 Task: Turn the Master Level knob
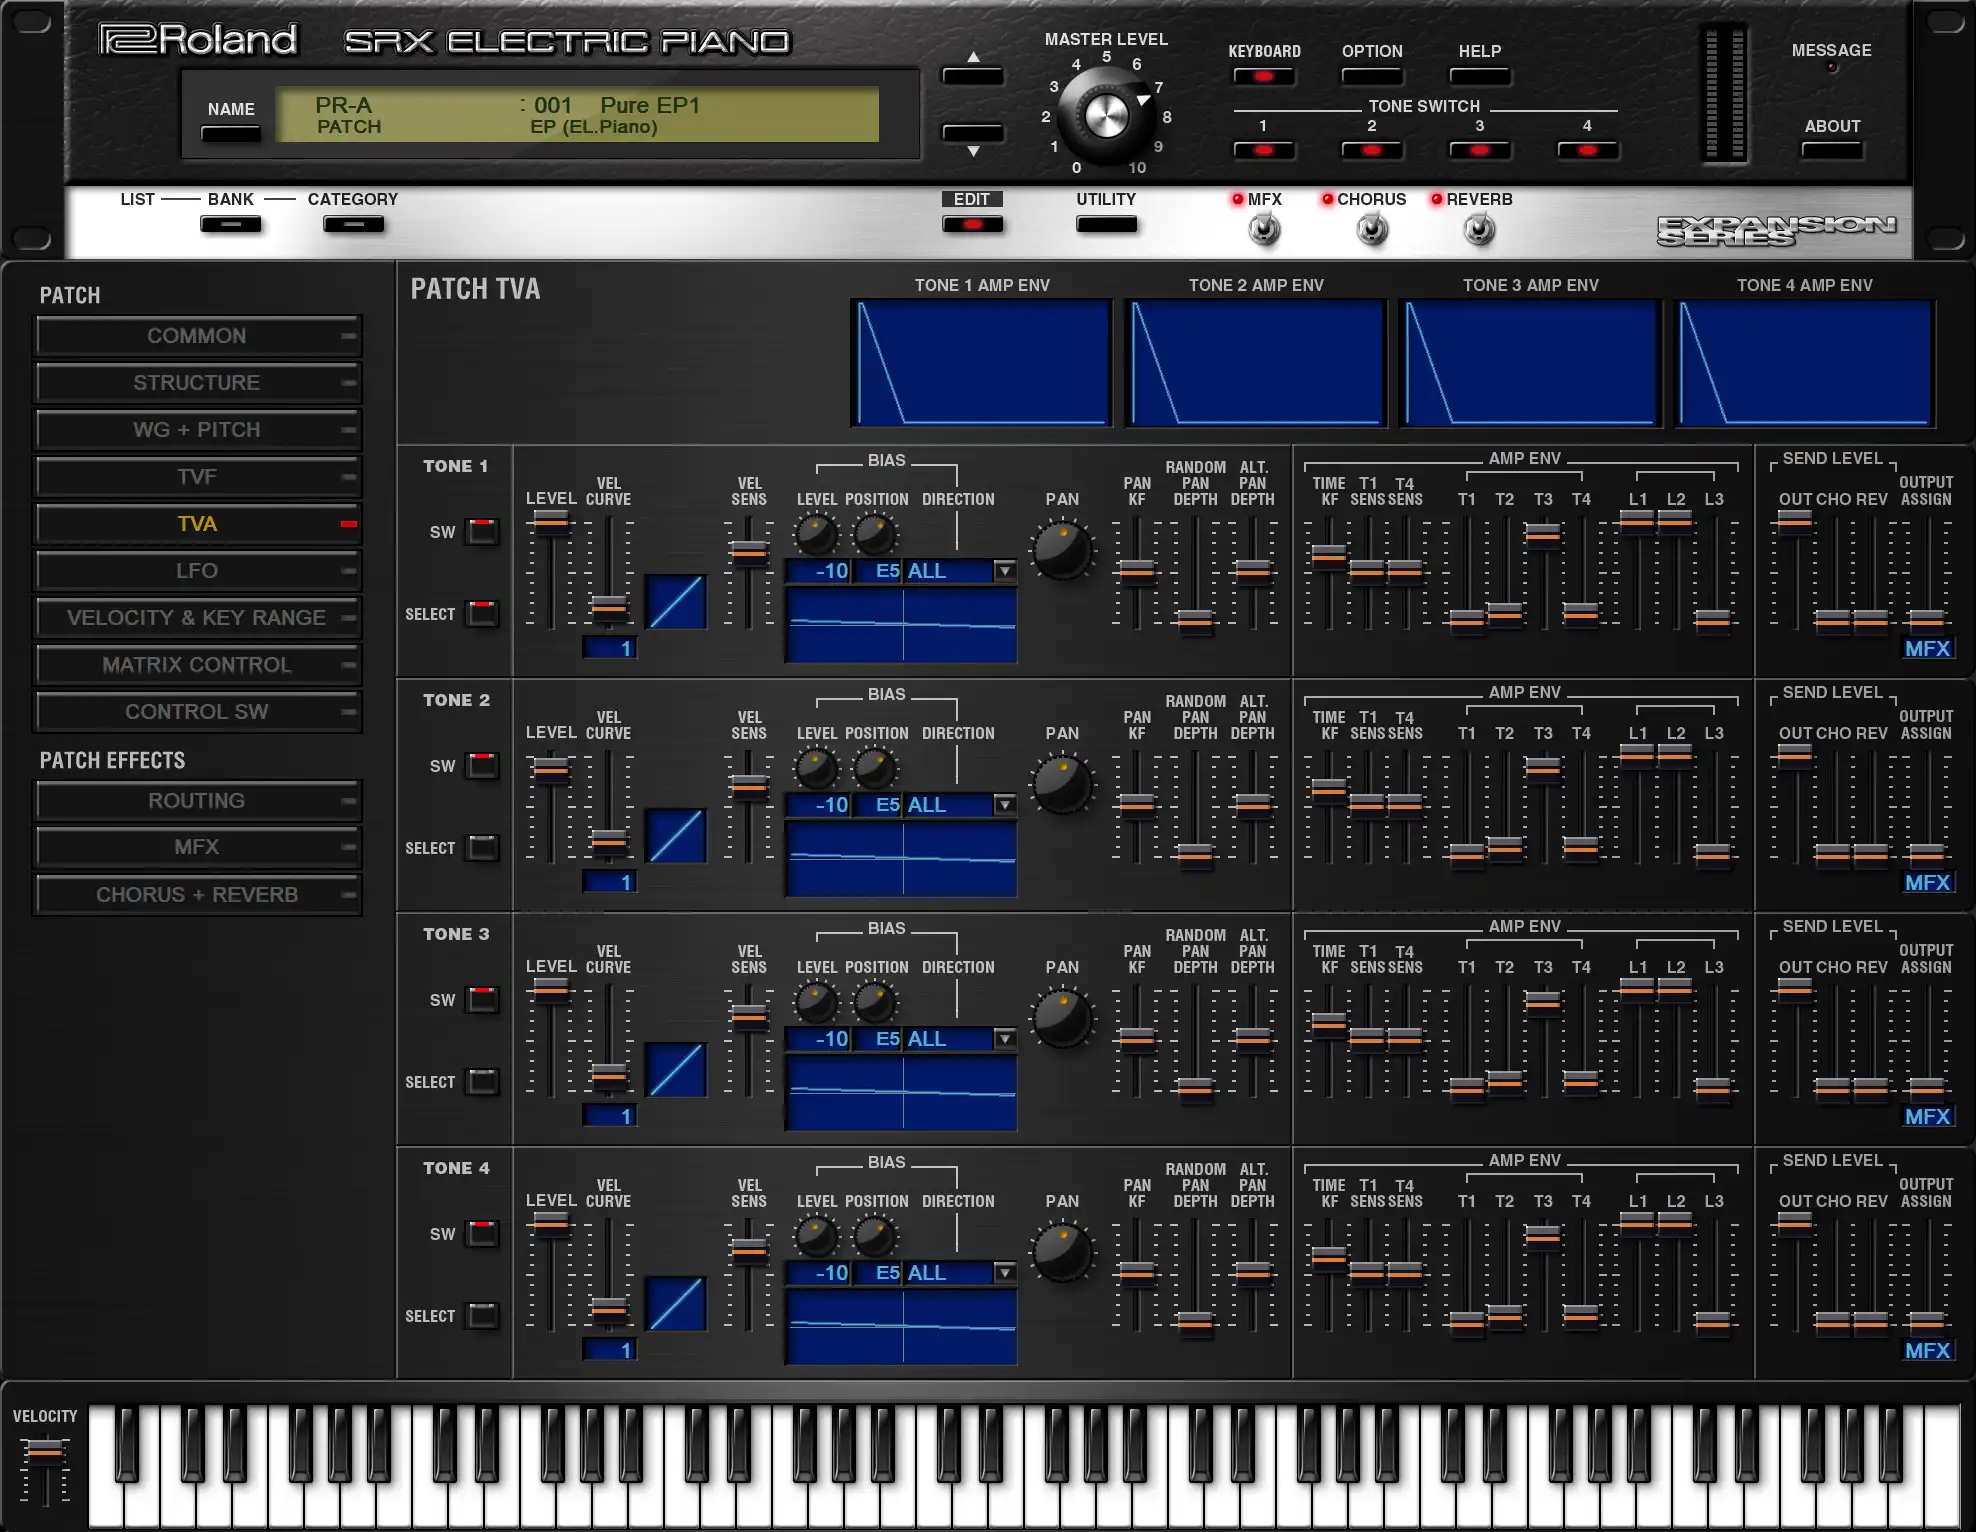coord(1105,116)
